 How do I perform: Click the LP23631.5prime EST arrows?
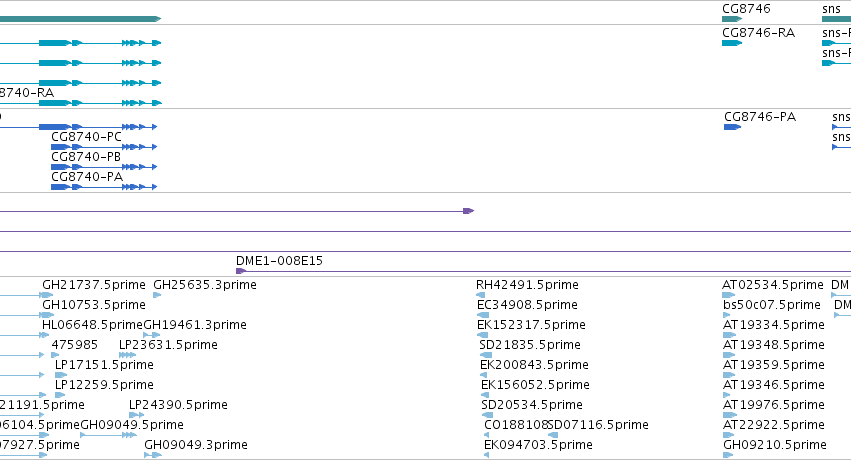[x=128, y=355]
